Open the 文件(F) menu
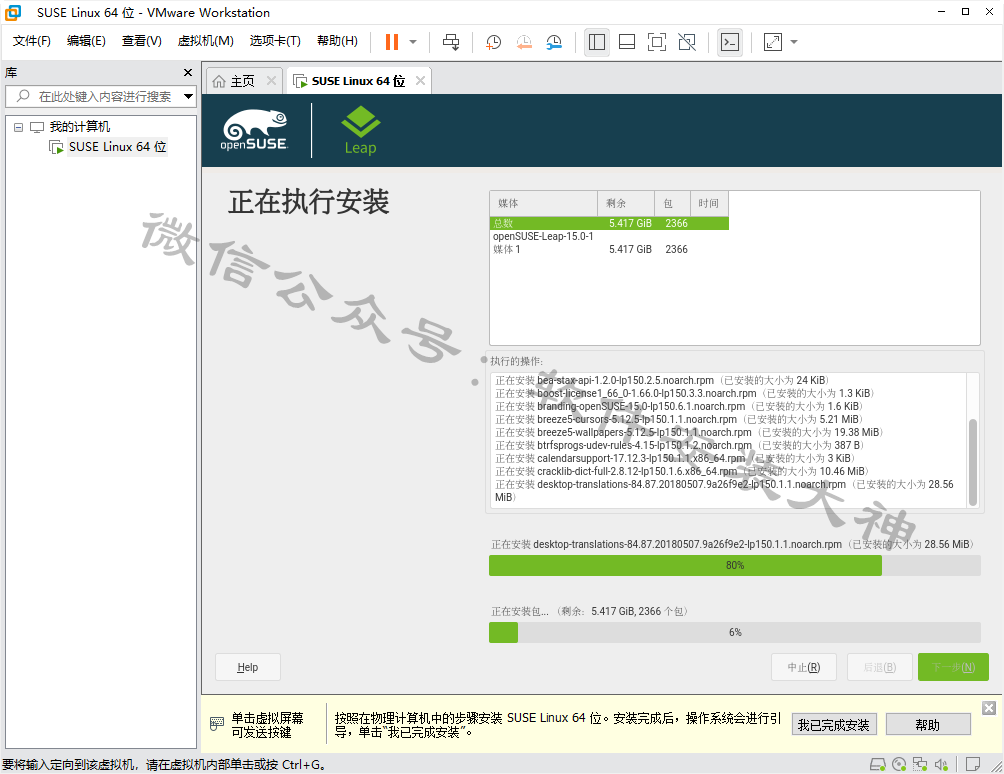Viewport: 1004px width, 774px height. coord(31,41)
